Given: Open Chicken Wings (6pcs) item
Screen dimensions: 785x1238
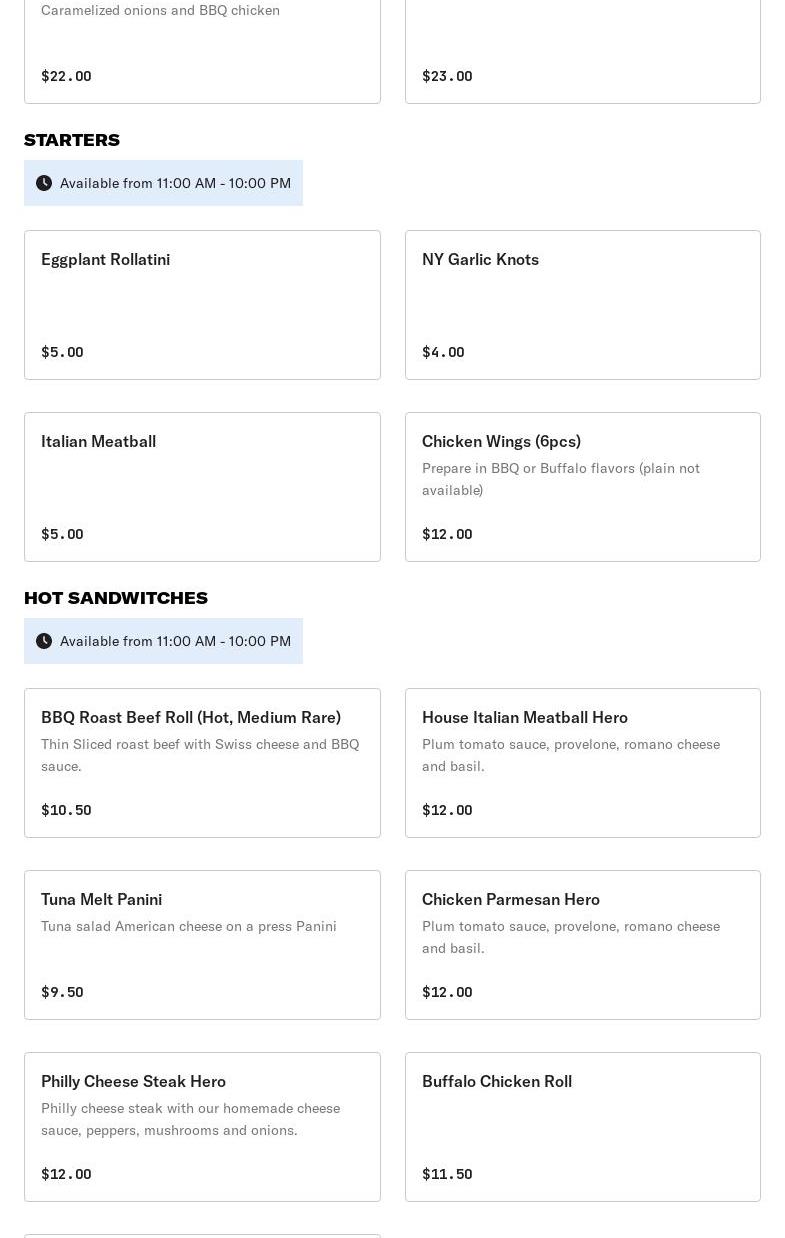Looking at the screenshot, I should pos(582,487).
